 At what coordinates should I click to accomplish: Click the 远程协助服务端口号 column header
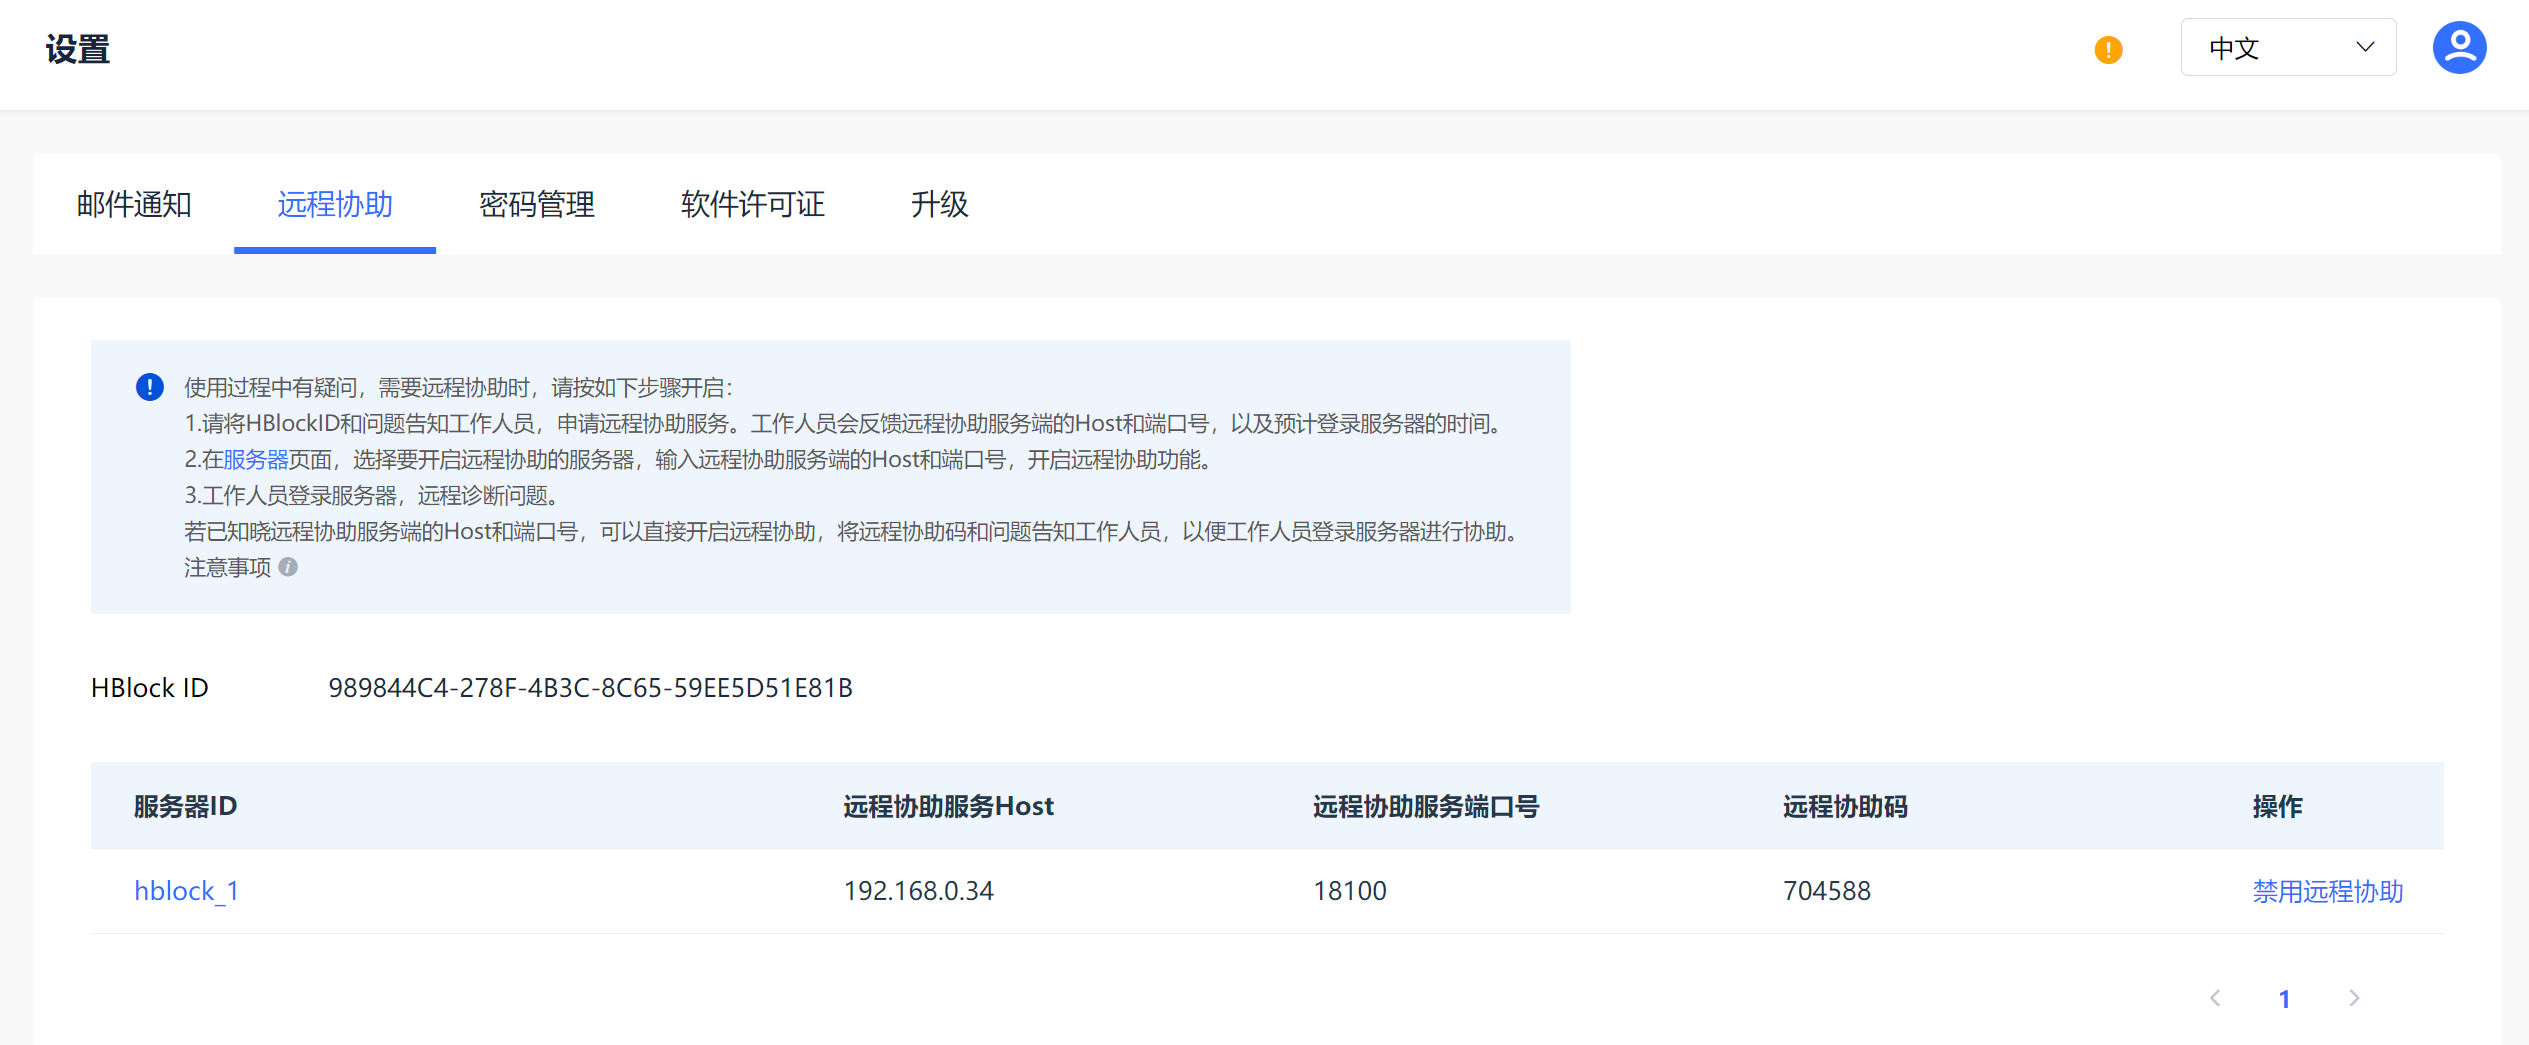click(x=1426, y=806)
